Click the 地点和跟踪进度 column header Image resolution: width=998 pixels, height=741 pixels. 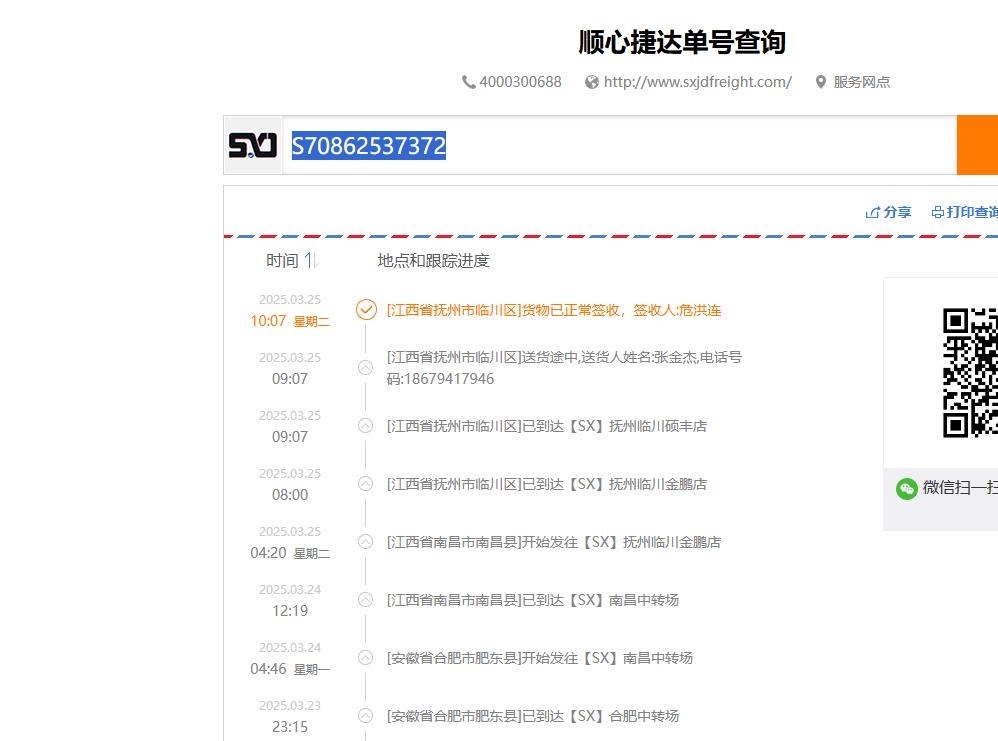[433, 260]
